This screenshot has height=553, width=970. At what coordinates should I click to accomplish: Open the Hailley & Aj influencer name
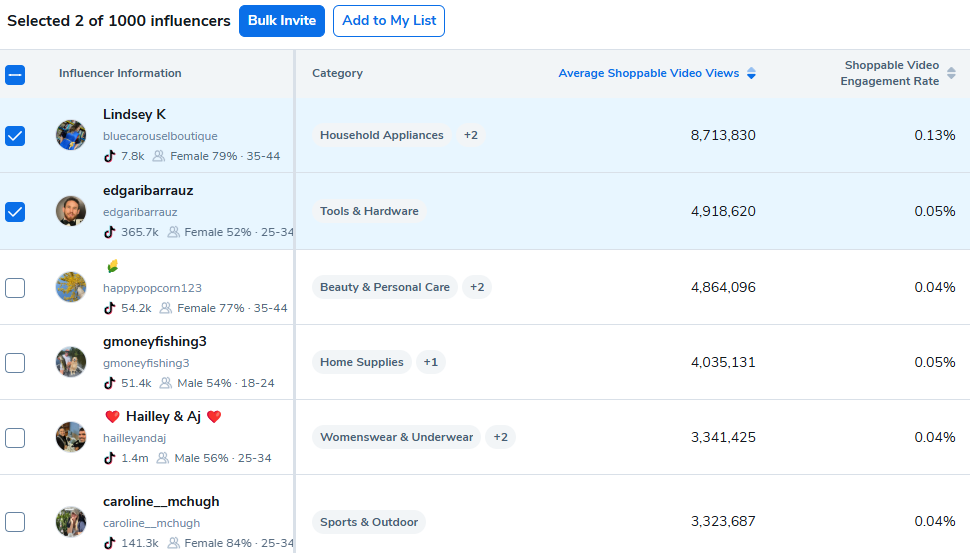pyautogui.click(x=164, y=417)
